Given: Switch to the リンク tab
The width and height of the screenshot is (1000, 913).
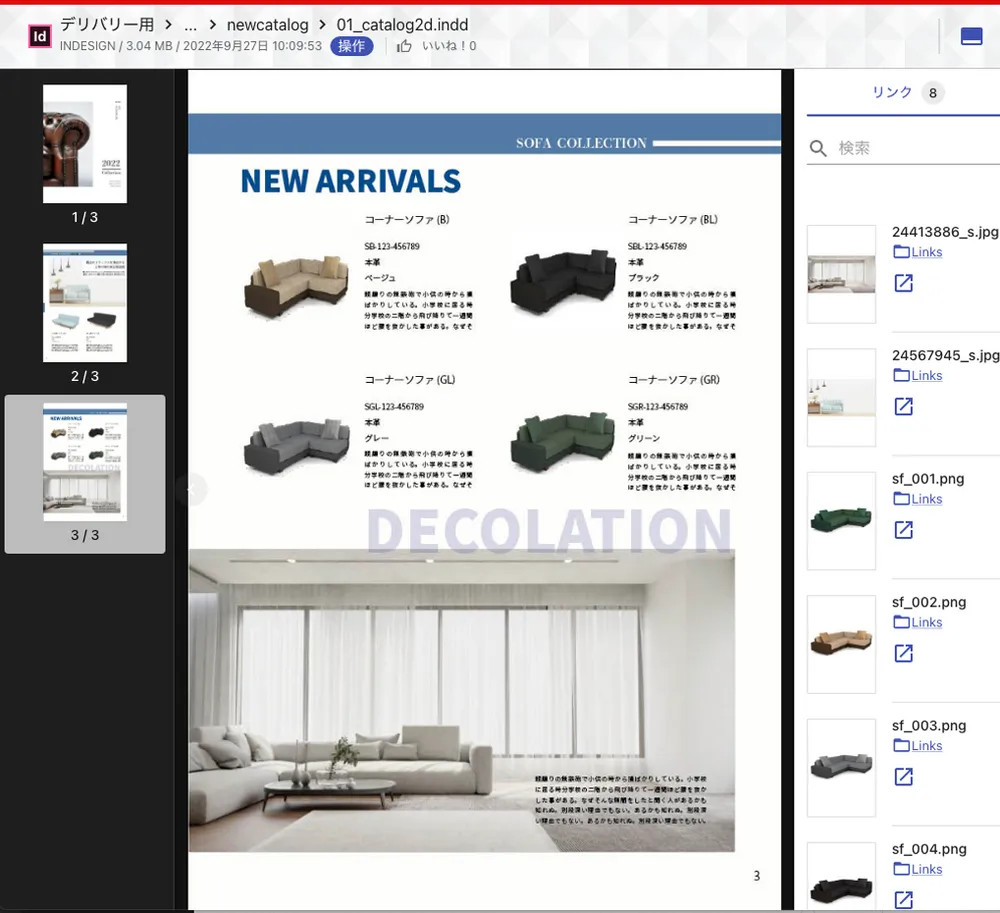Looking at the screenshot, I should (892, 92).
